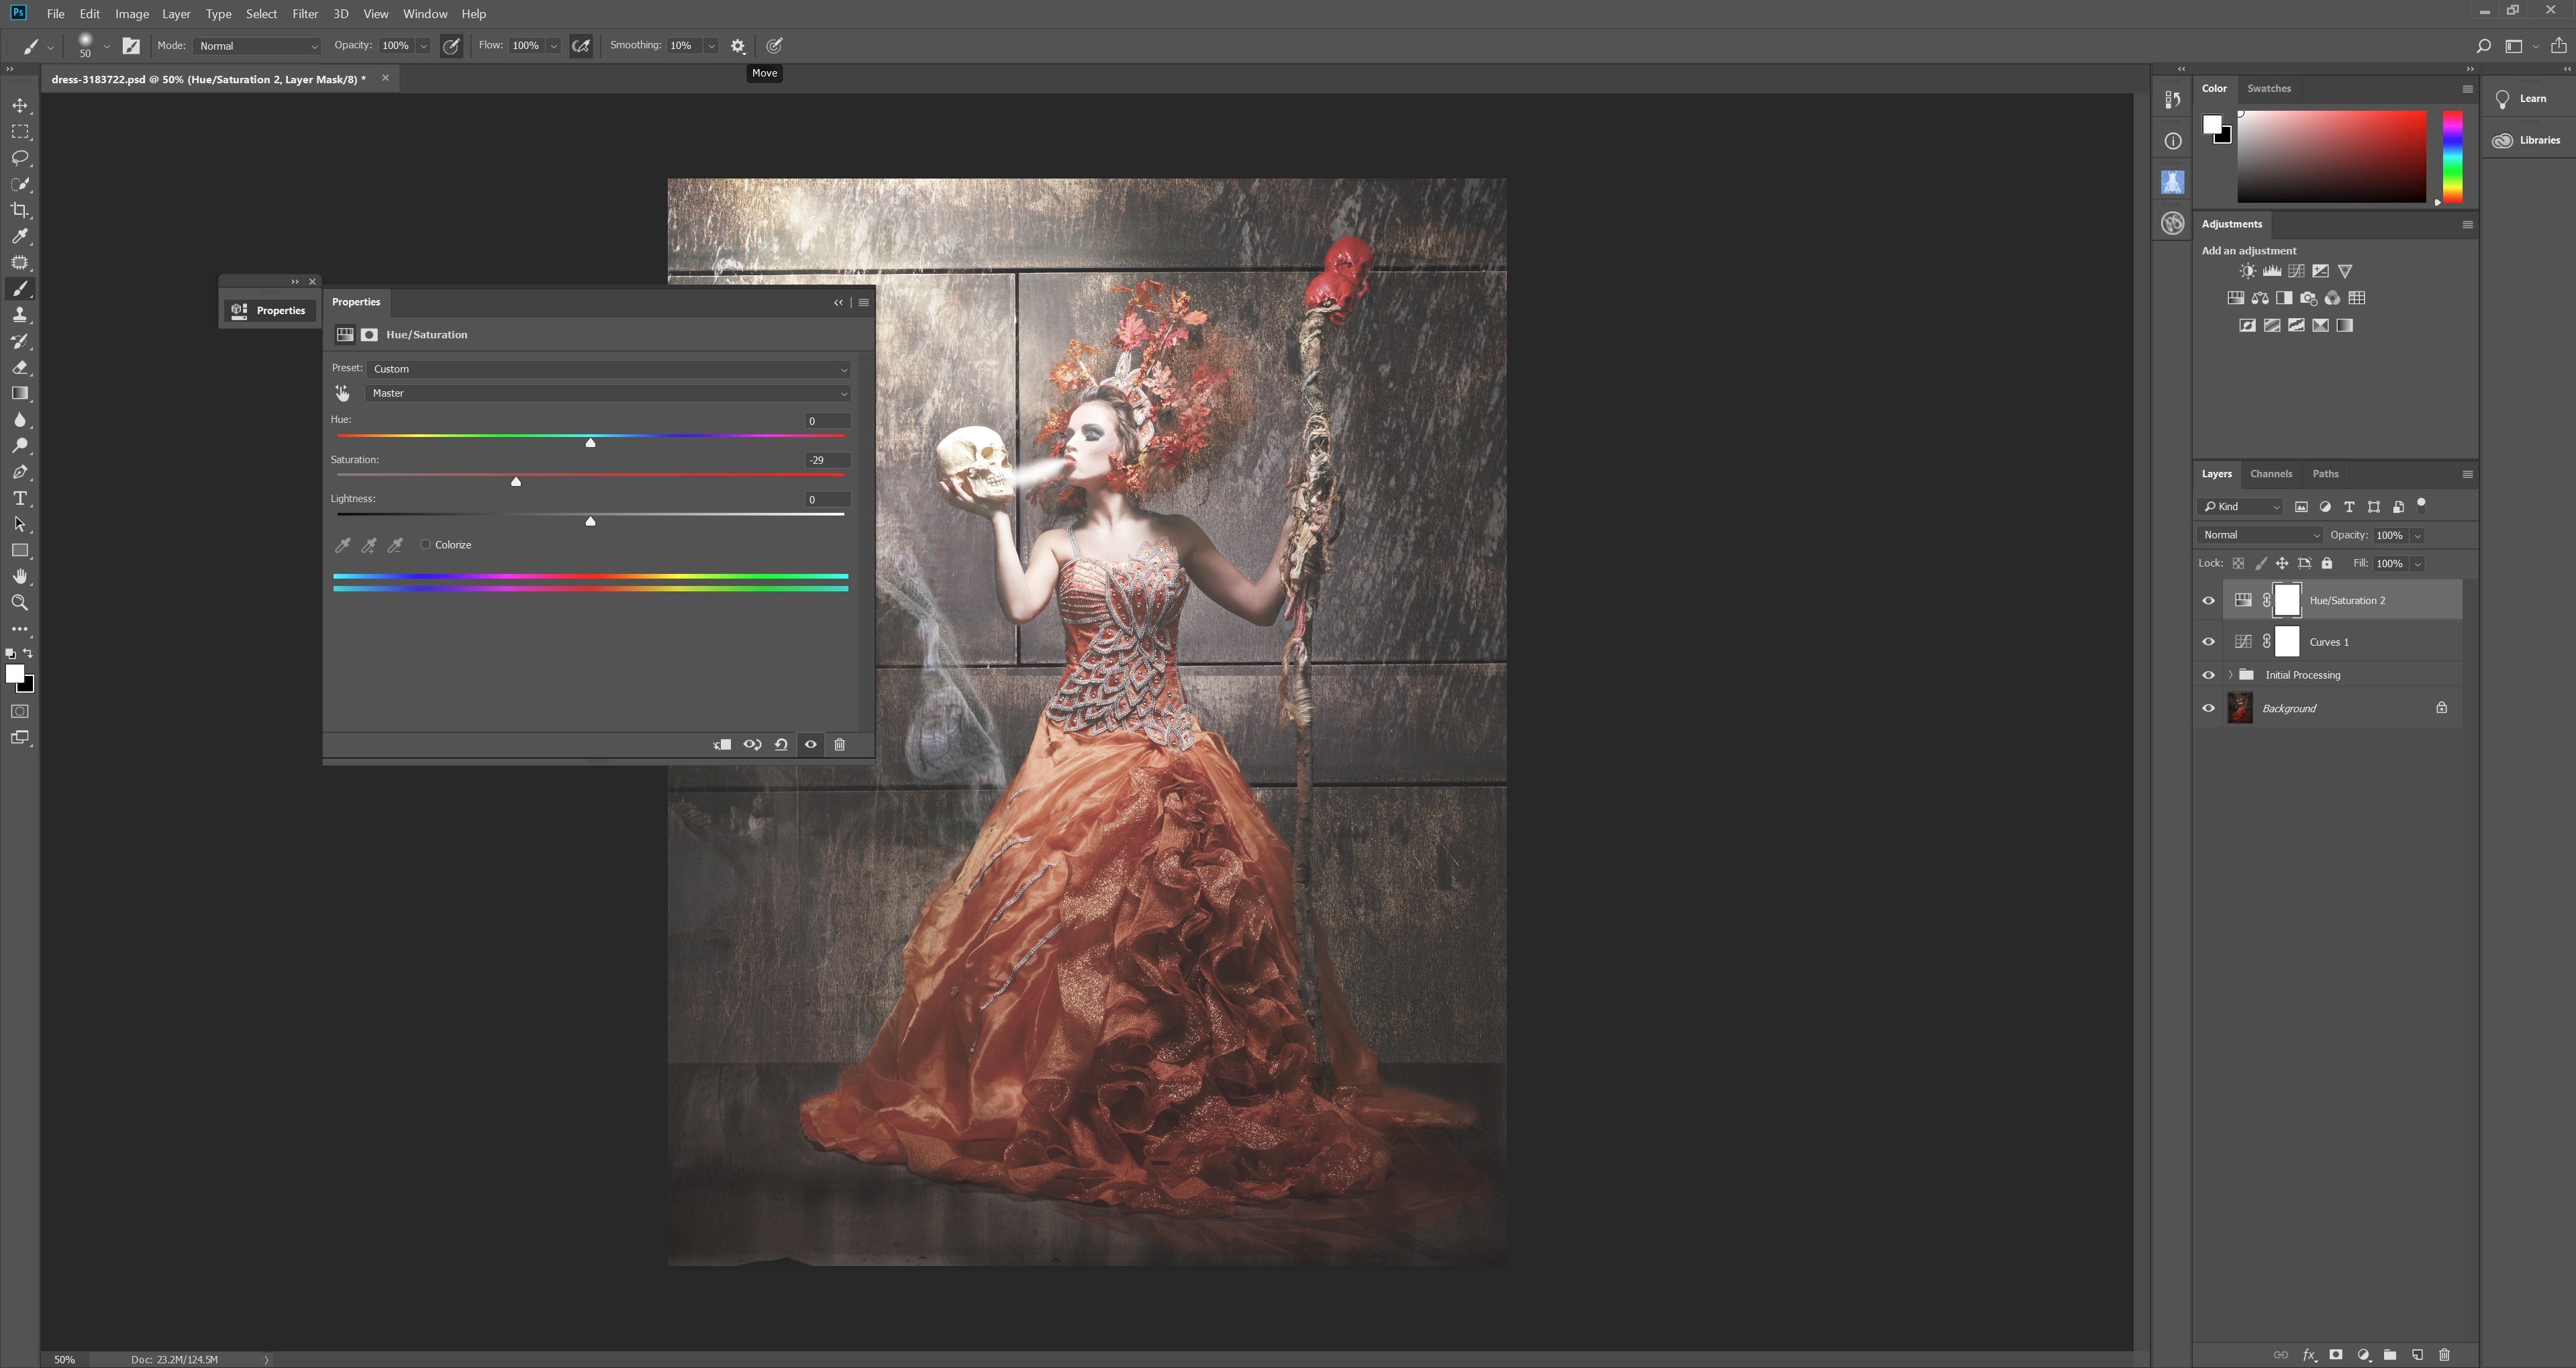Open the brush Opacity dropdown arrow
This screenshot has width=2576, height=1368.
[x=424, y=46]
